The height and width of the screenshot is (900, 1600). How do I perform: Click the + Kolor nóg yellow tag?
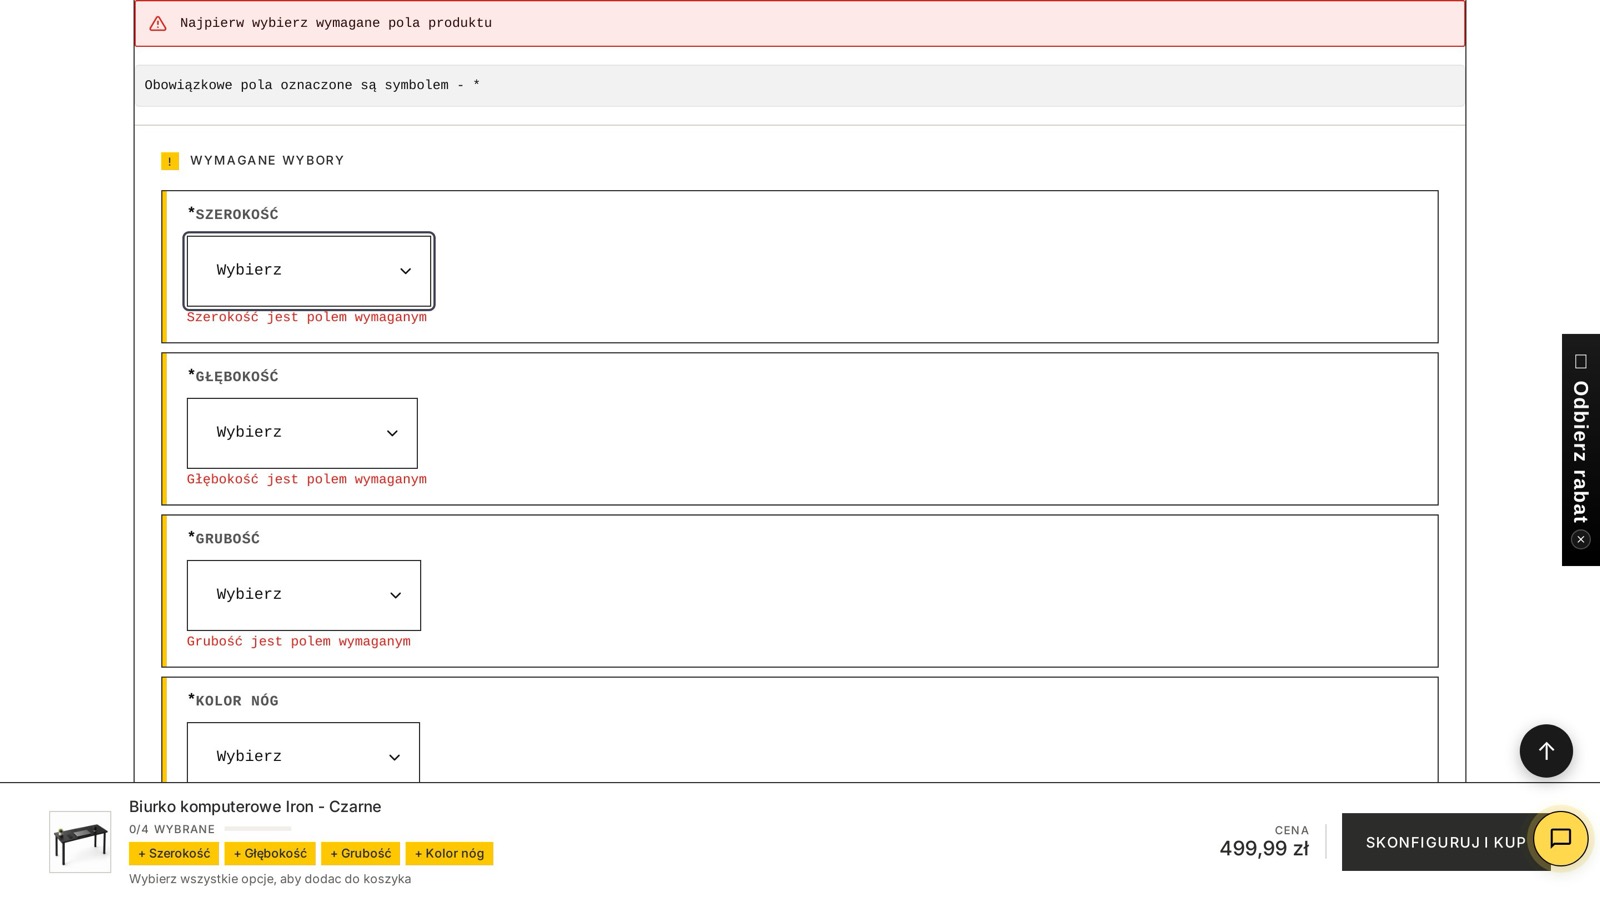(449, 854)
